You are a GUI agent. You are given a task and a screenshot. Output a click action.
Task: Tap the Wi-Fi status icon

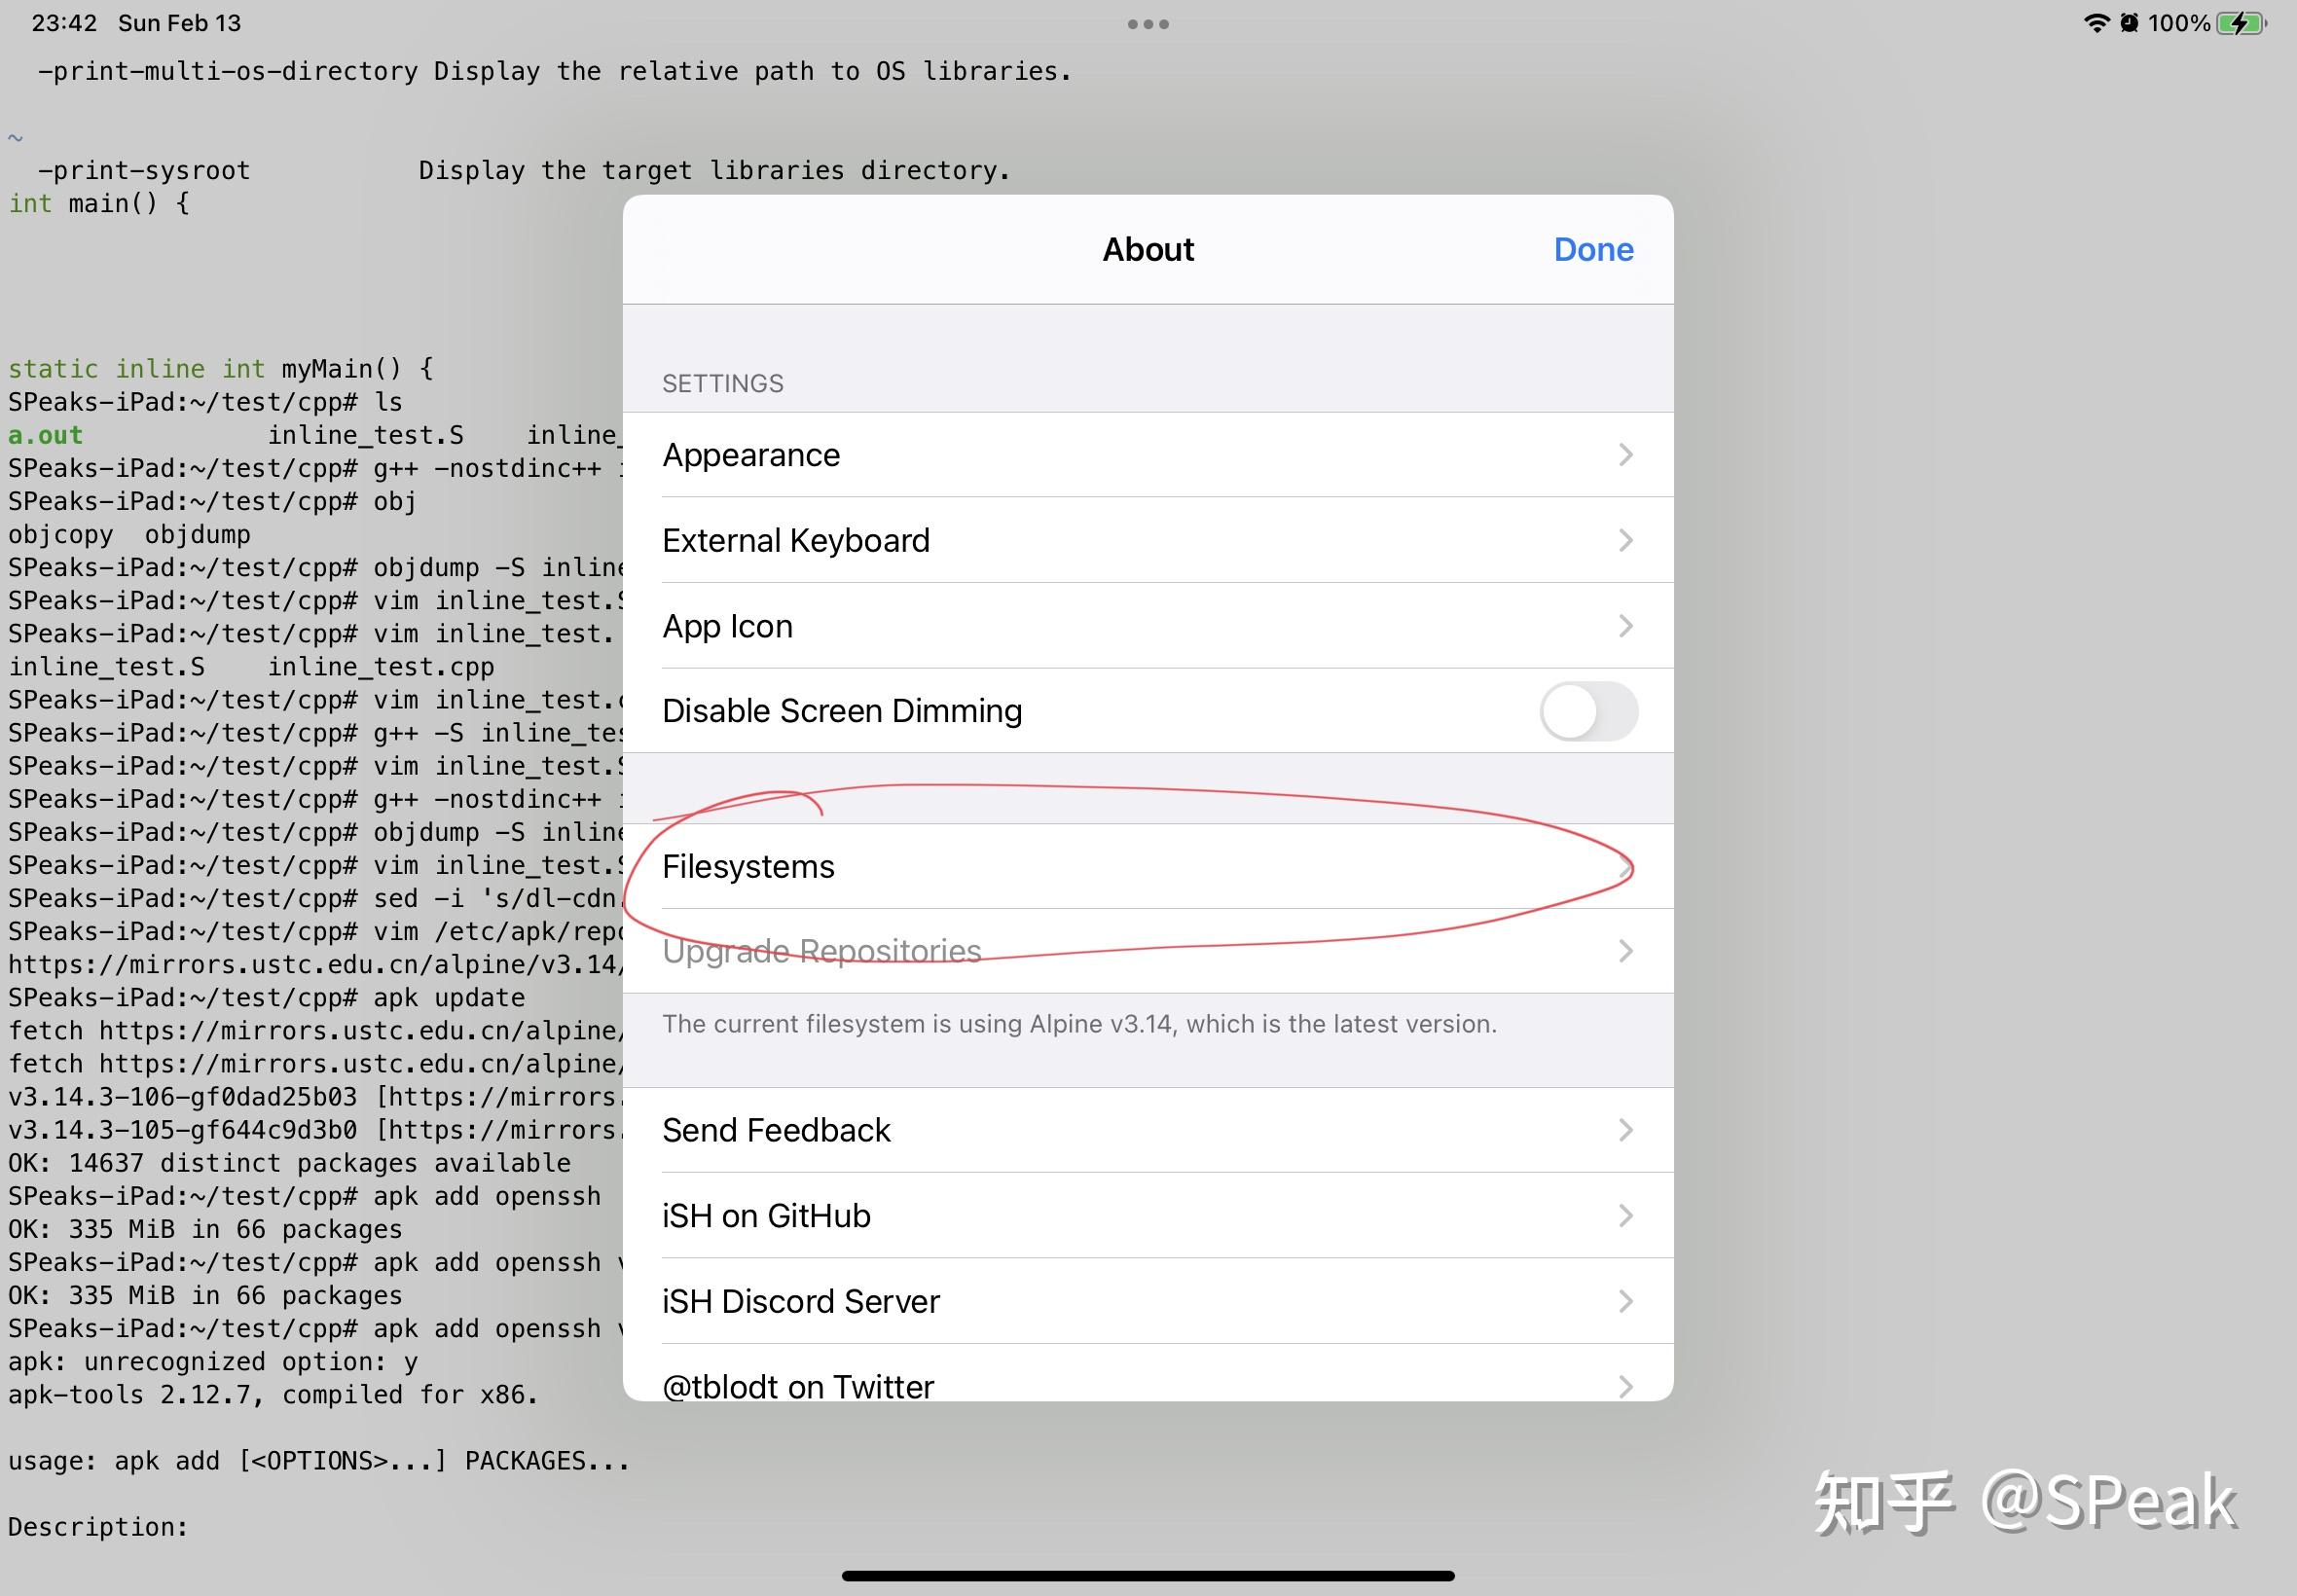pyautogui.click(x=2098, y=22)
